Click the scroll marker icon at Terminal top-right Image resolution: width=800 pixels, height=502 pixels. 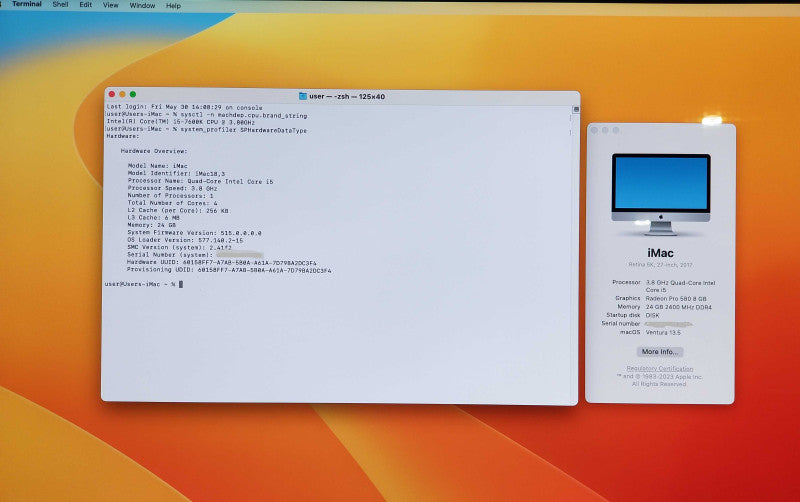click(576, 109)
